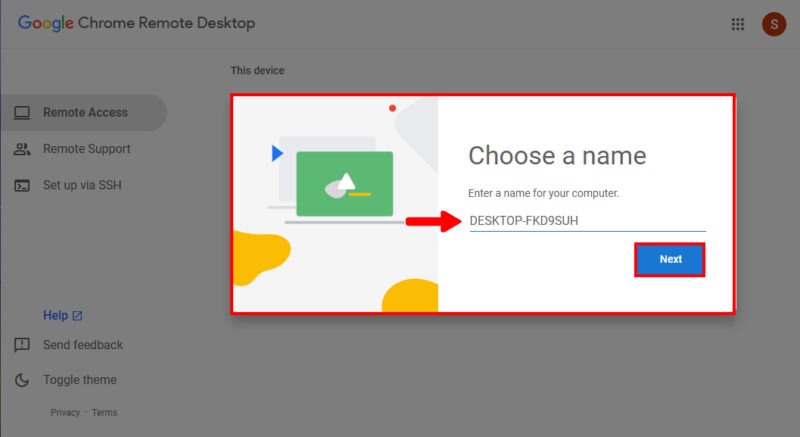The height and width of the screenshot is (437, 800).
Task: Choose Send feedback in the sidebar
Action: coord(83,345)
